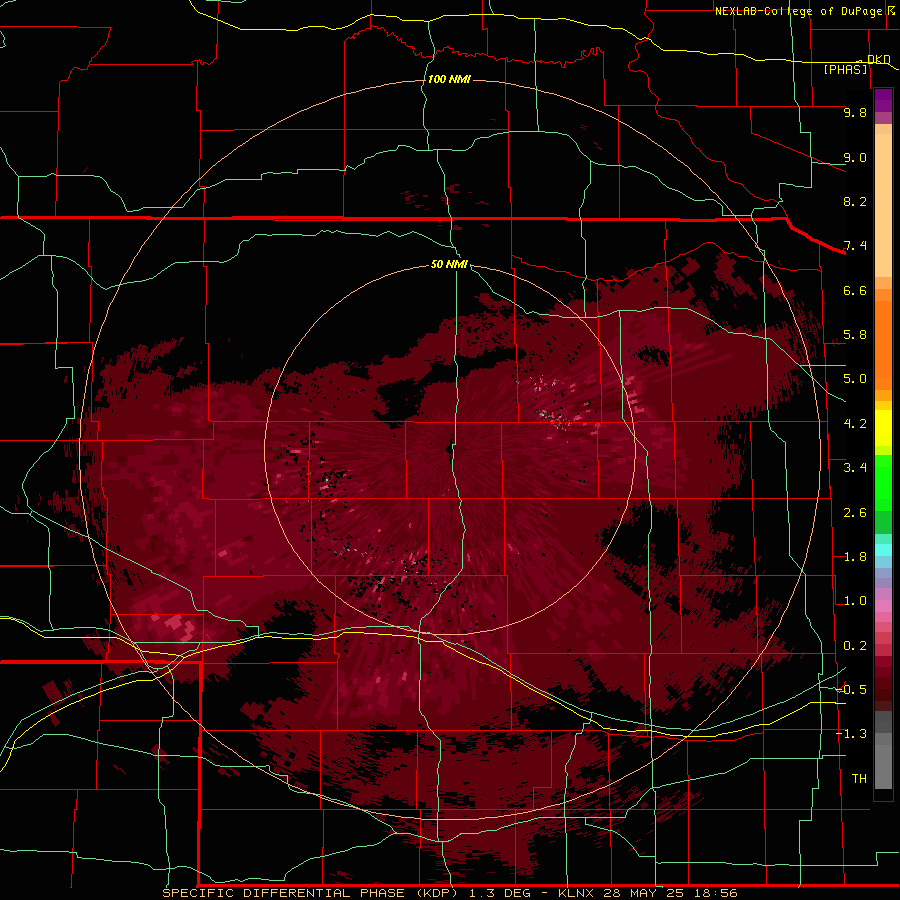Click the DKD label above the color scale
Screen dimensions: 900x900
(x=878, y=59)
